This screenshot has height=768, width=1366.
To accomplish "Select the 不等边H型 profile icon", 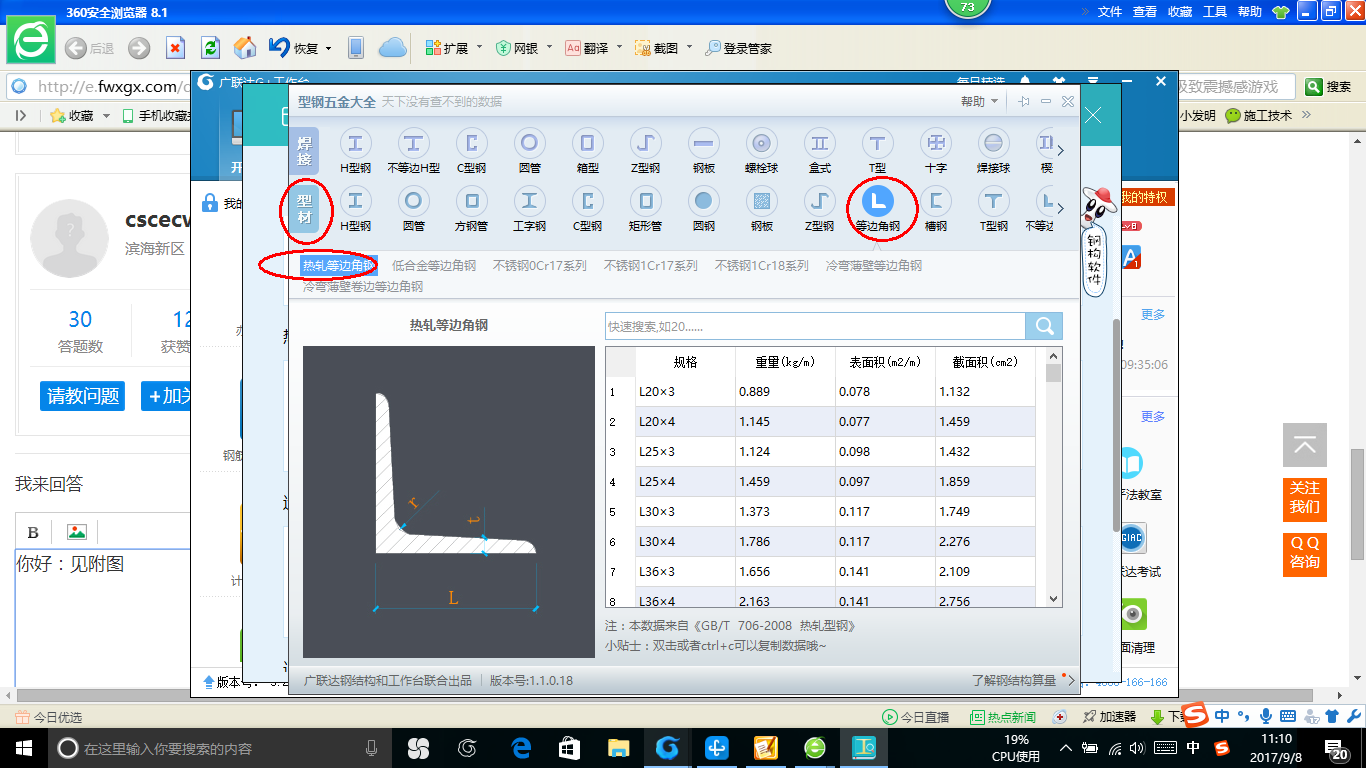I will 414,143.
